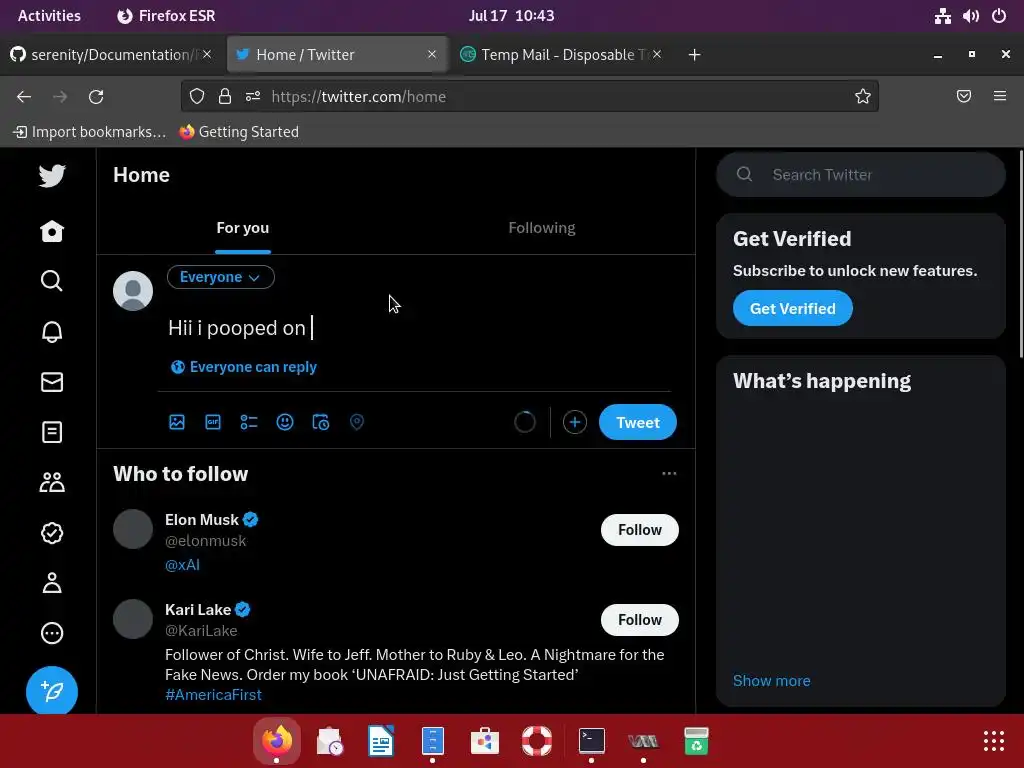Image resolution: width=1024 pixels, height=768 pixels.
Task: Open the Terminal from the dock
Action: pyautogui.click(x=592, y=741)
